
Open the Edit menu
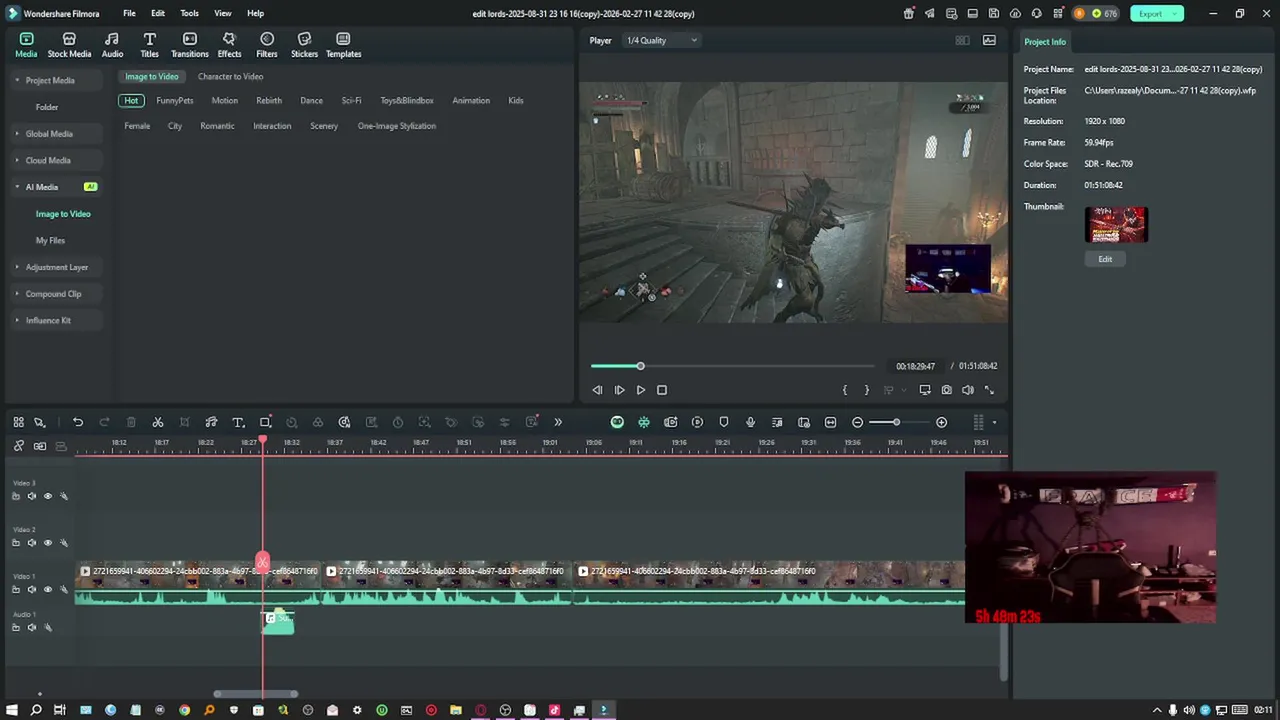click(158, 13)
